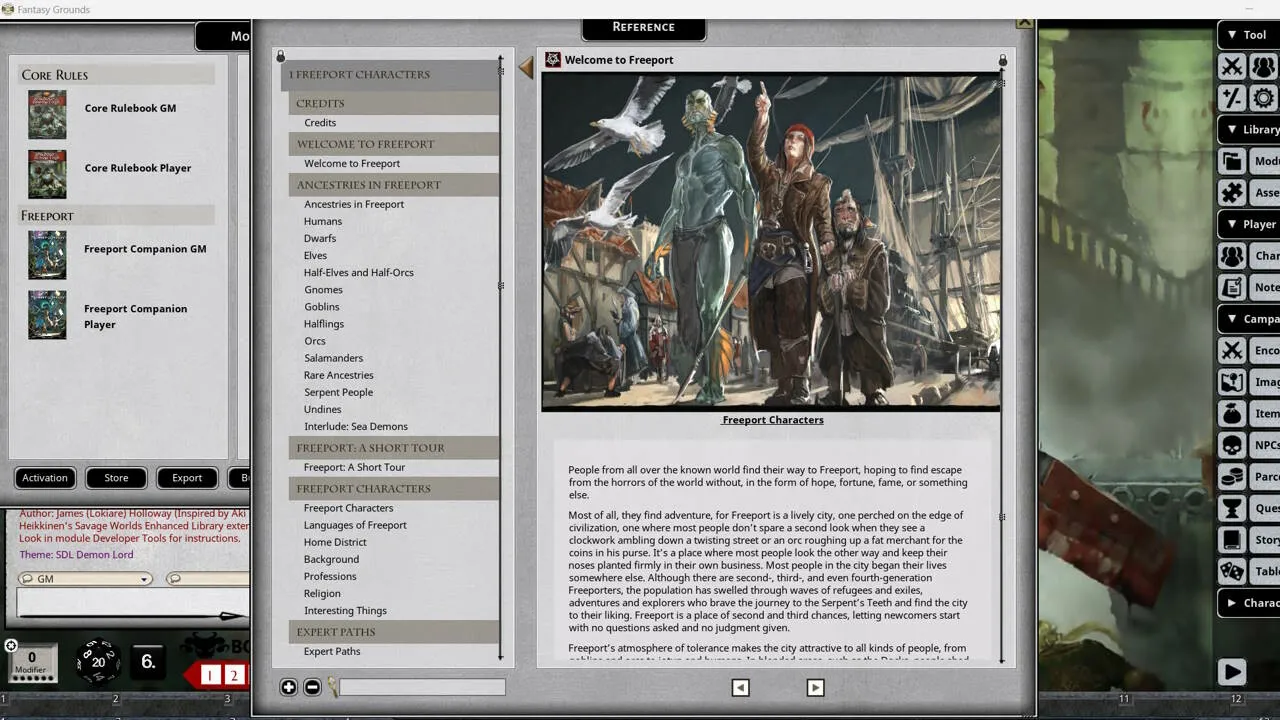Screen dimensions: 1280x720
Task: Open the Options gear tool icon
Action: (1264, 97)
